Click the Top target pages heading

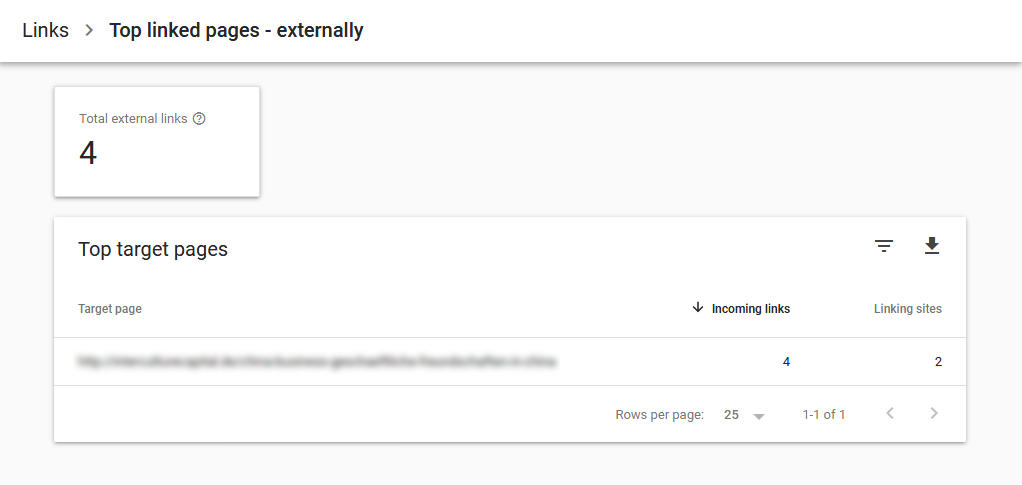pyautogui.click(x=153, y=249)
